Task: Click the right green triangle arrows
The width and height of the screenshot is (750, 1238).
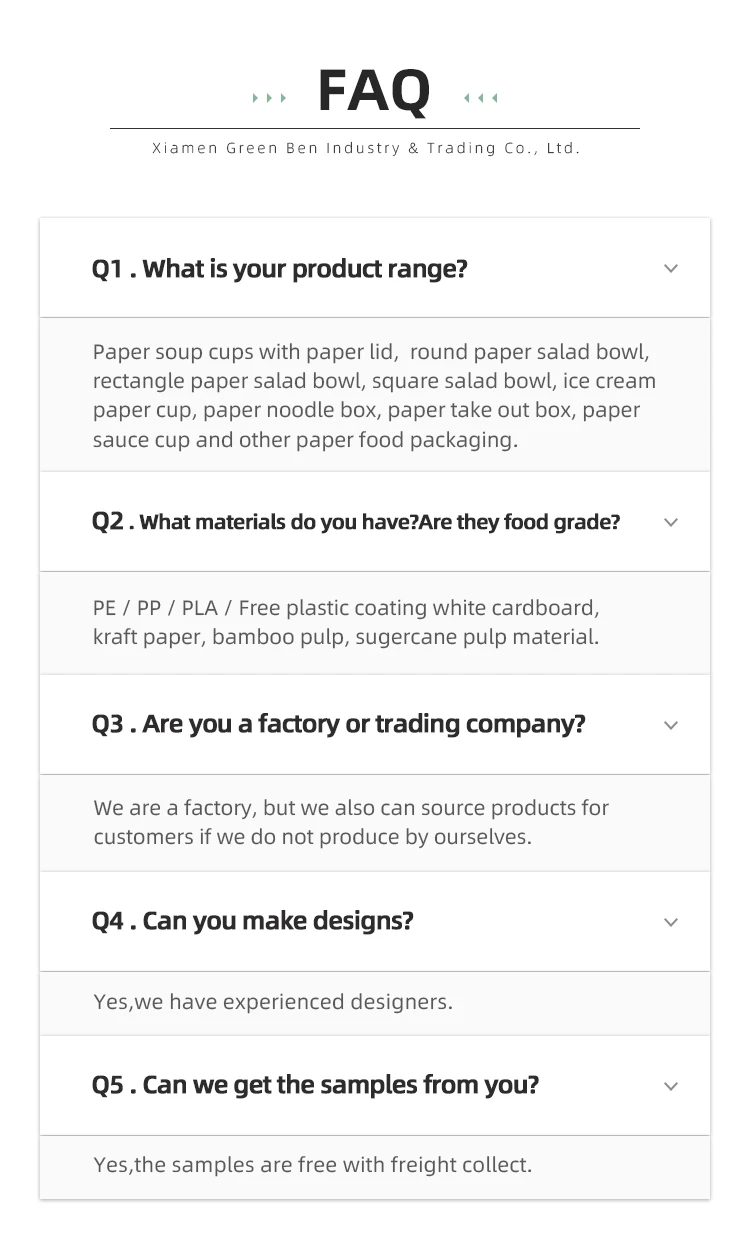Action: pyautogui.click(x=480, y=98)
